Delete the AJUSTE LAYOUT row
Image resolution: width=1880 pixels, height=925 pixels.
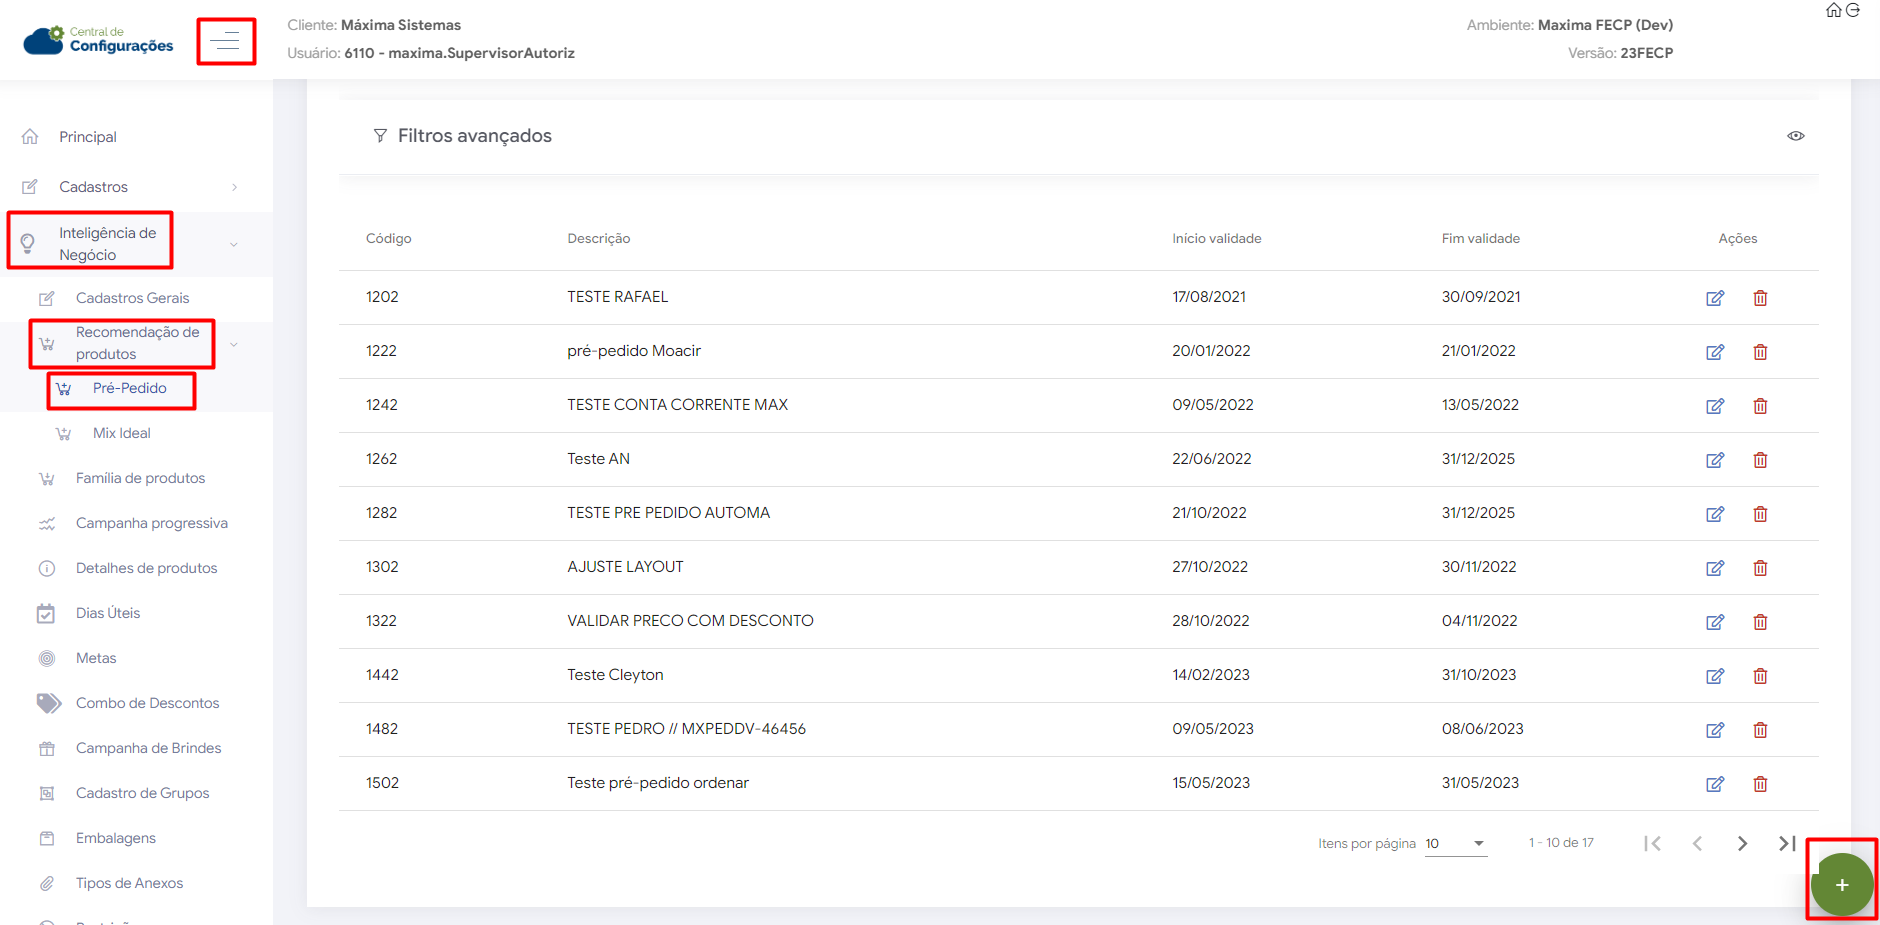click(1760, 568)
